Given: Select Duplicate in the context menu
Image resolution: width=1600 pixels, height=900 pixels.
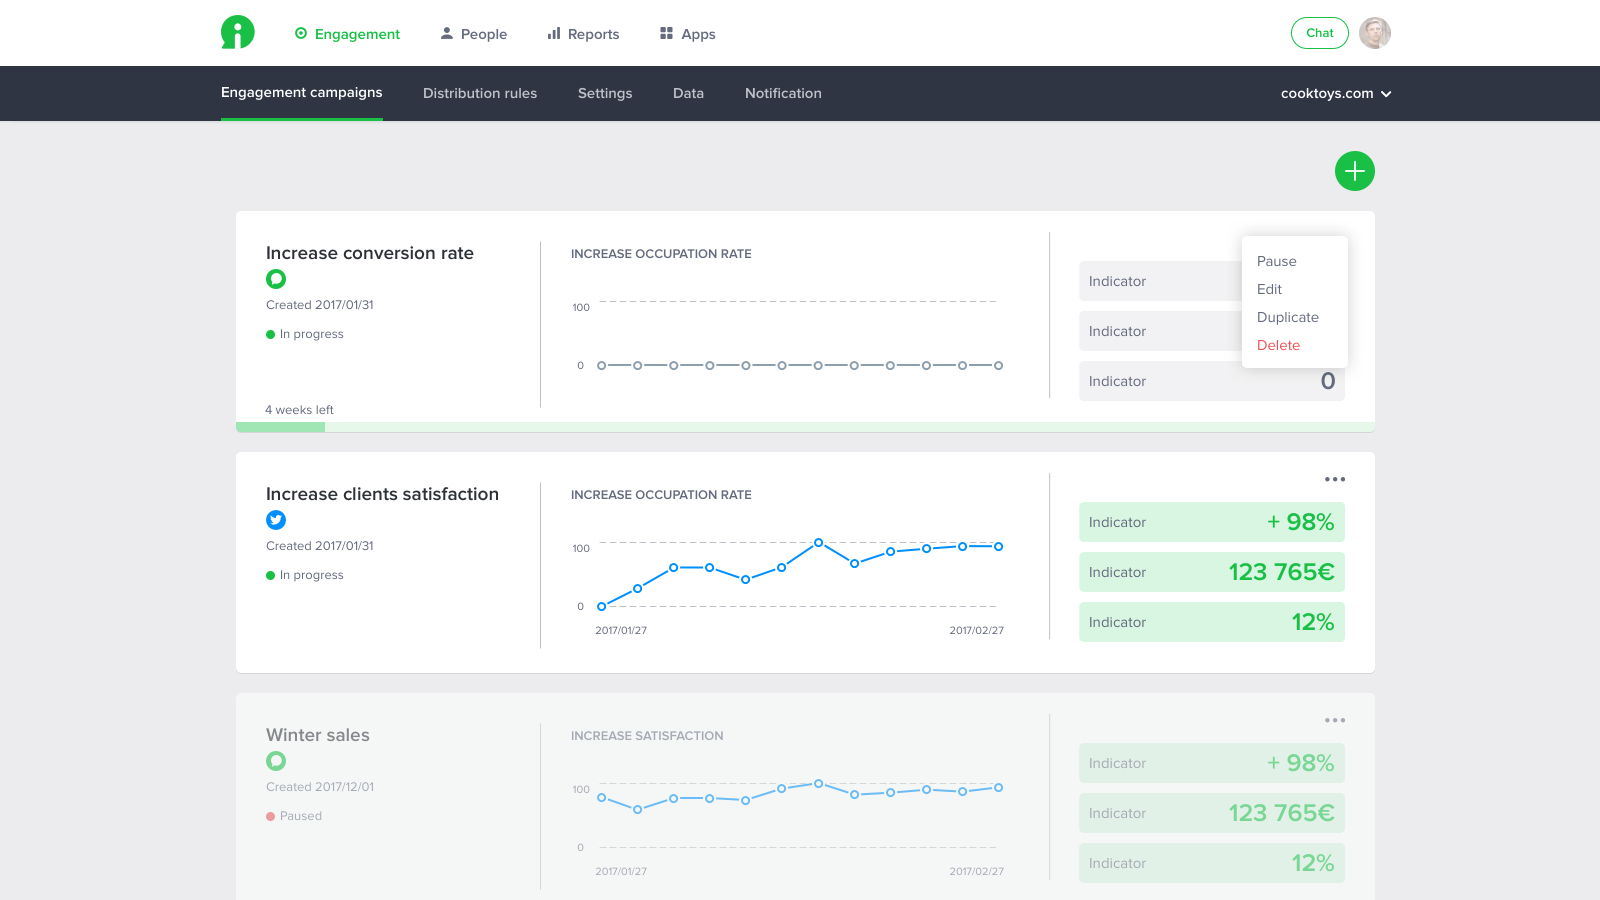Looking at the screenshot, I should coord(1288,317).
